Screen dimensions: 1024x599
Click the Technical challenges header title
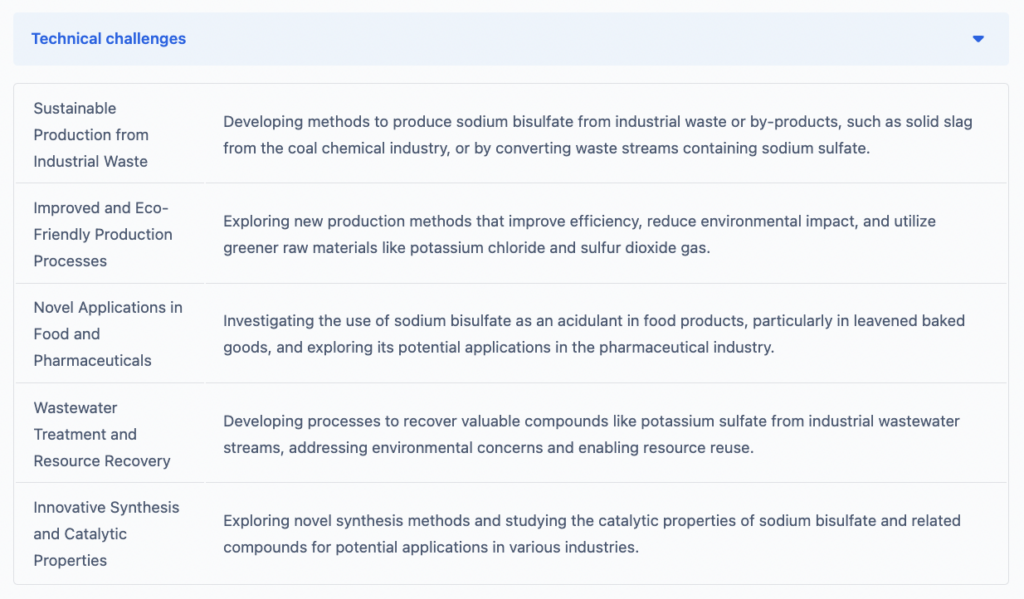tap(108, 39)
